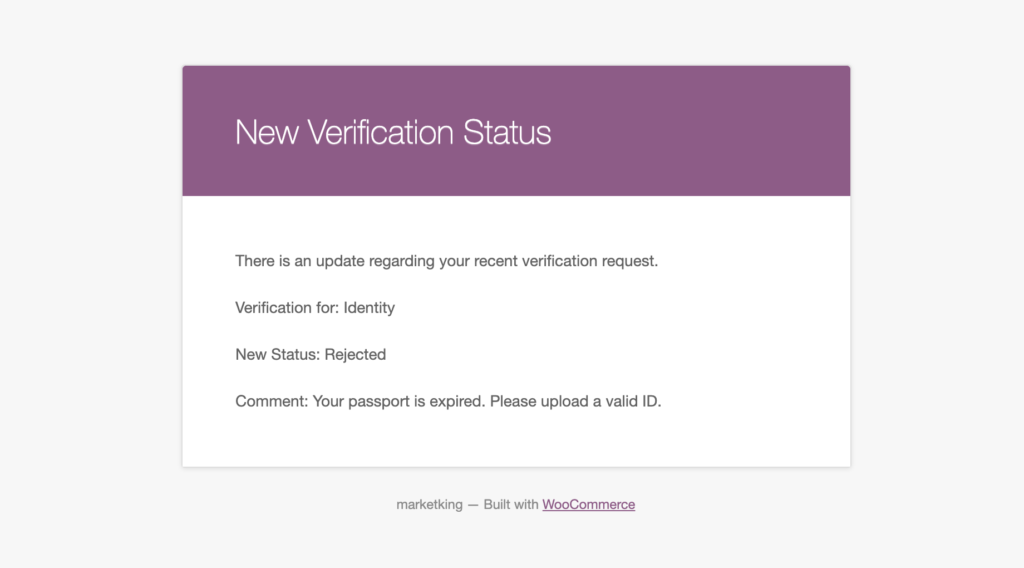The image size is (1024, 568).
Task: Click the 'Please upload a valid ID' sentence
Action: coord(575,402)
